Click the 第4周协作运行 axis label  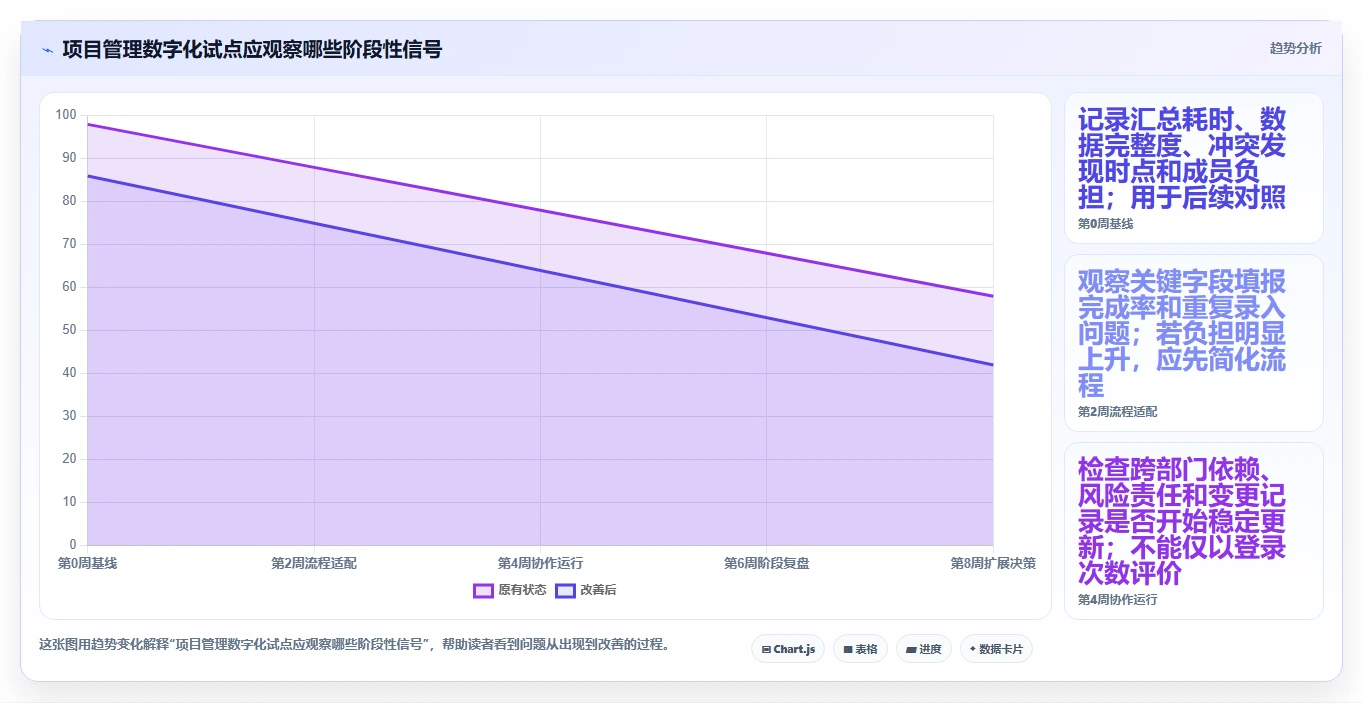540,564
